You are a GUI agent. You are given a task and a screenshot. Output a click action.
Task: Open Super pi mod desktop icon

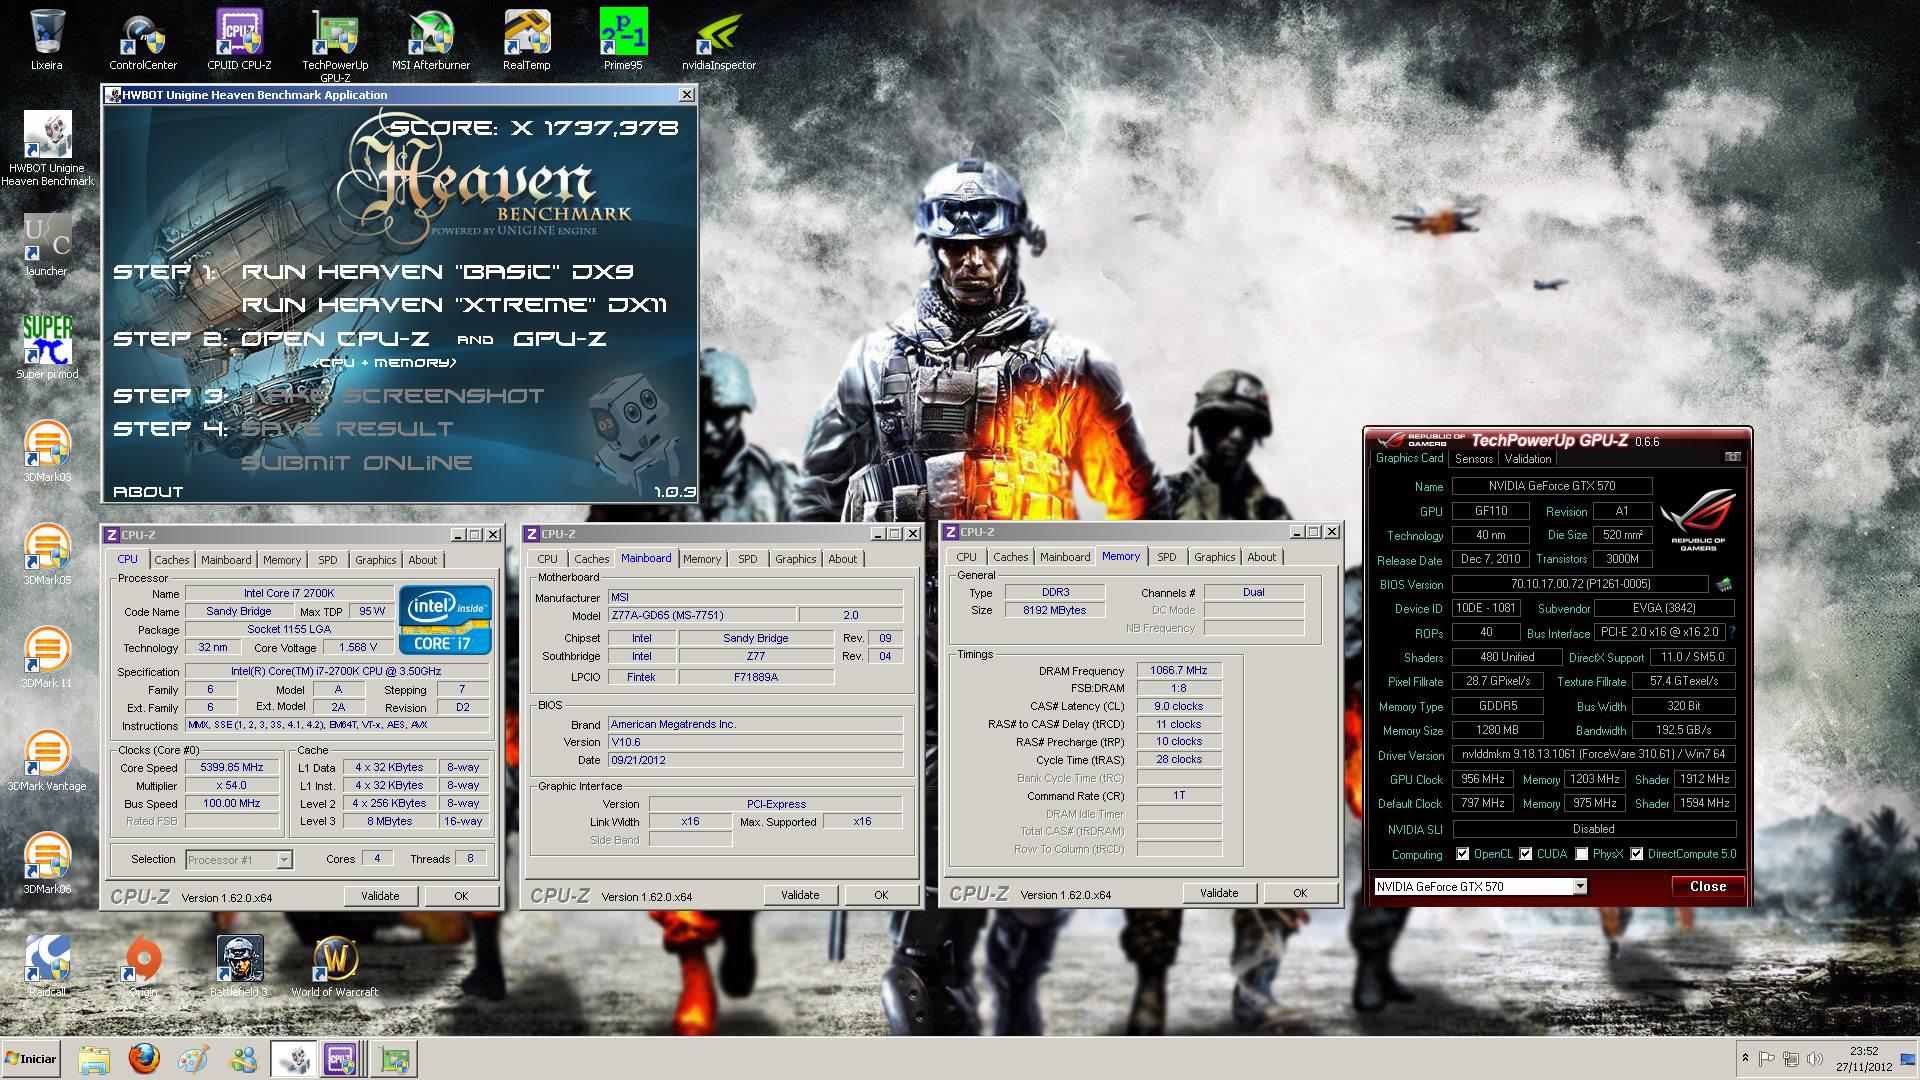point(47,347)
